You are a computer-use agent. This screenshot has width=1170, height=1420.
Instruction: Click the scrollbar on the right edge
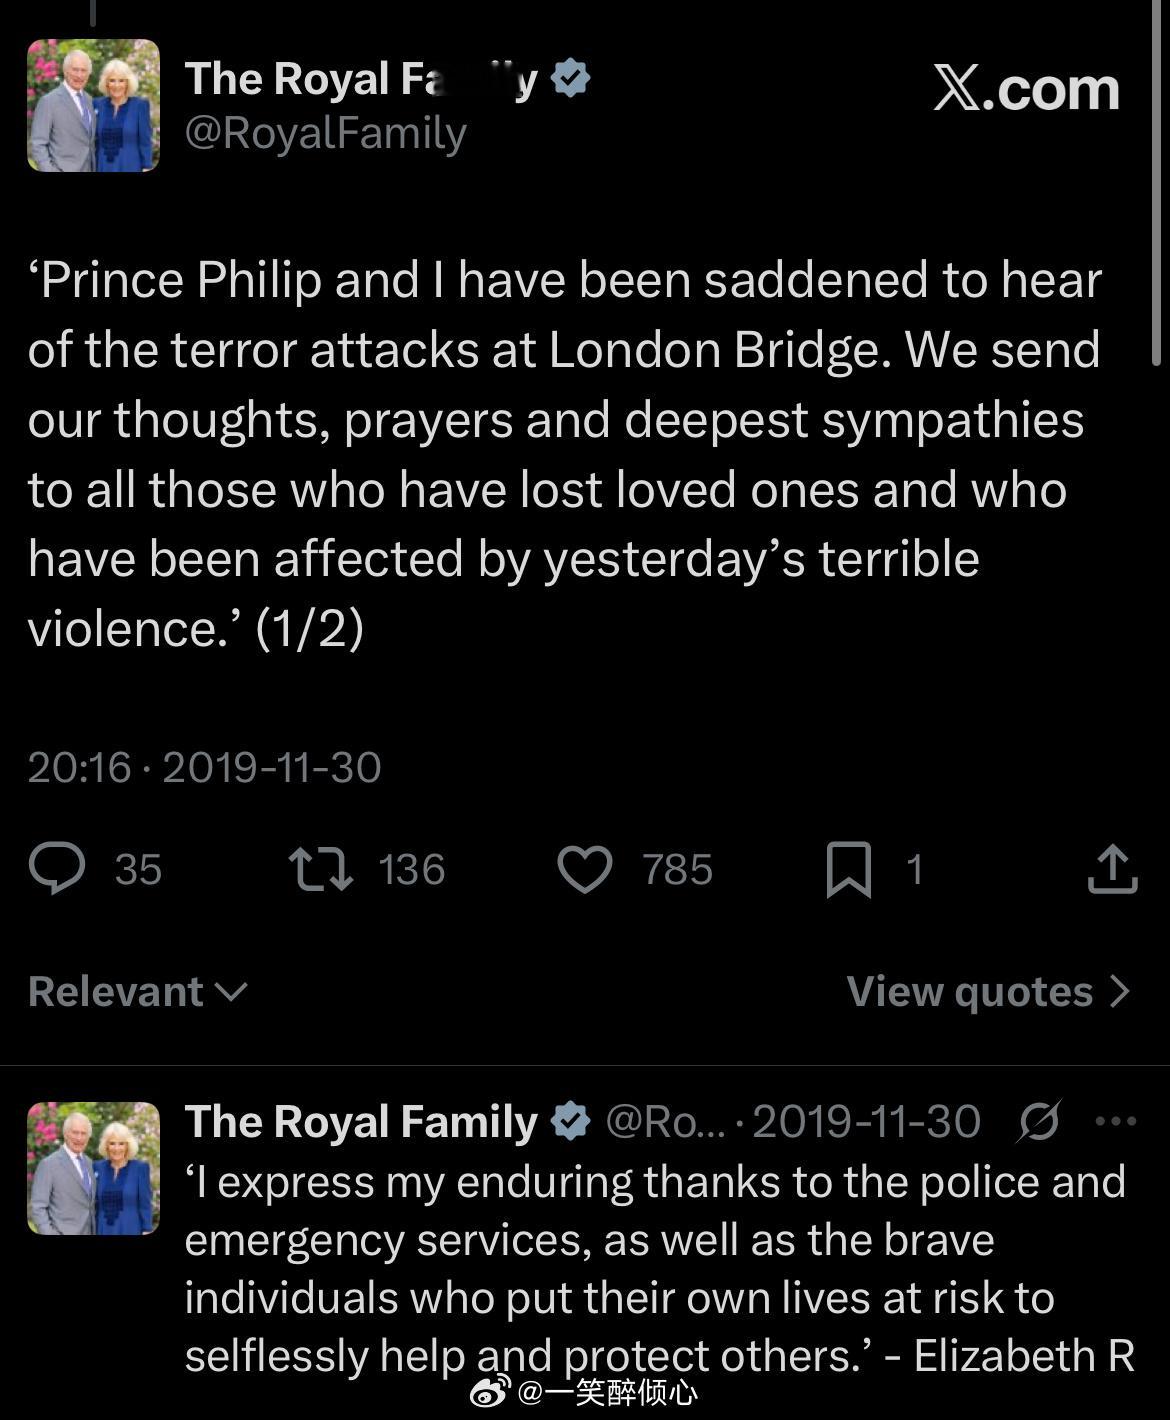tap(1157, 200)
